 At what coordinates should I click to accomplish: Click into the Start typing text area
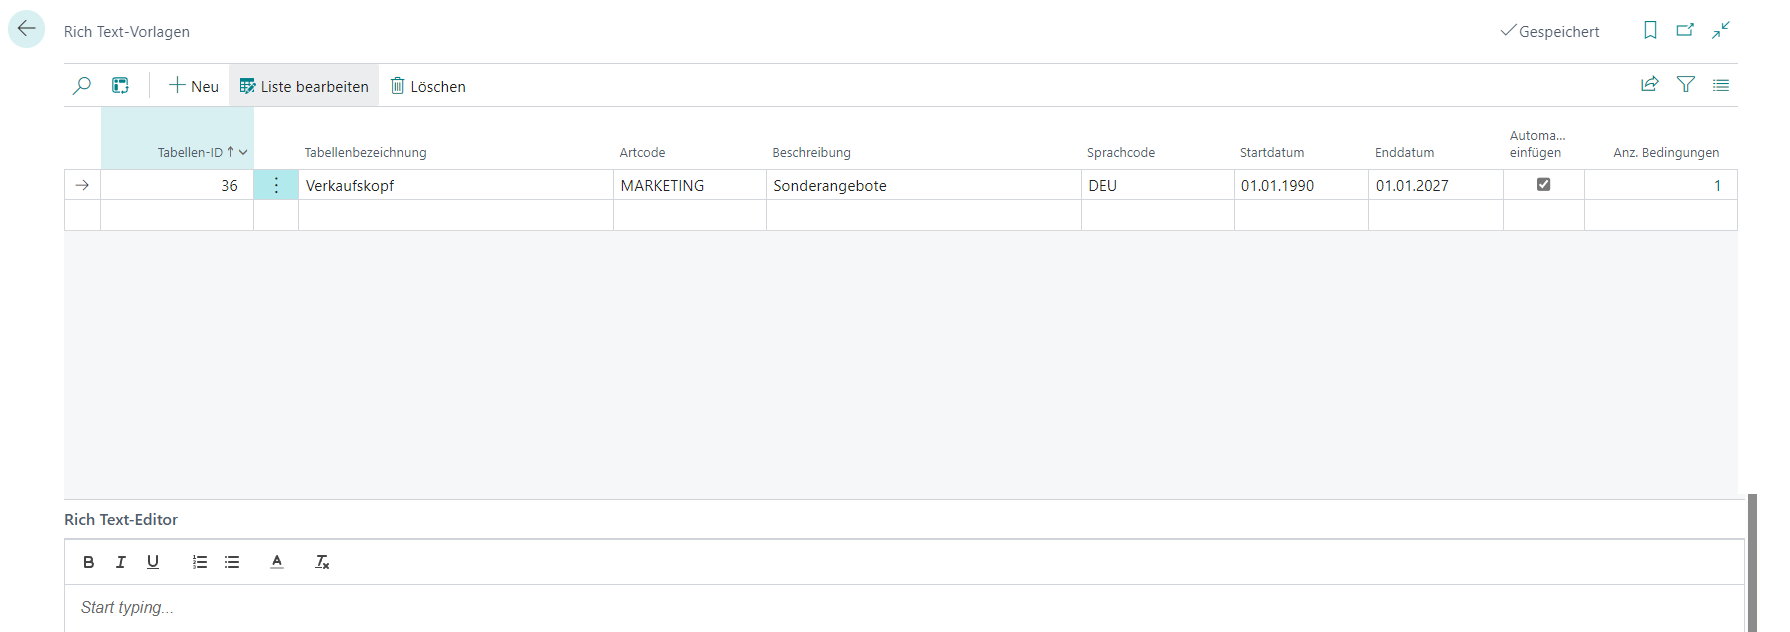click(x=904, y=608)
